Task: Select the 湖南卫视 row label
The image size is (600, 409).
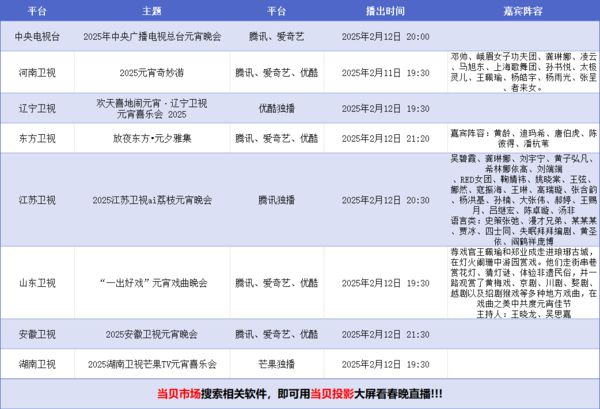Action: (37, 363)
